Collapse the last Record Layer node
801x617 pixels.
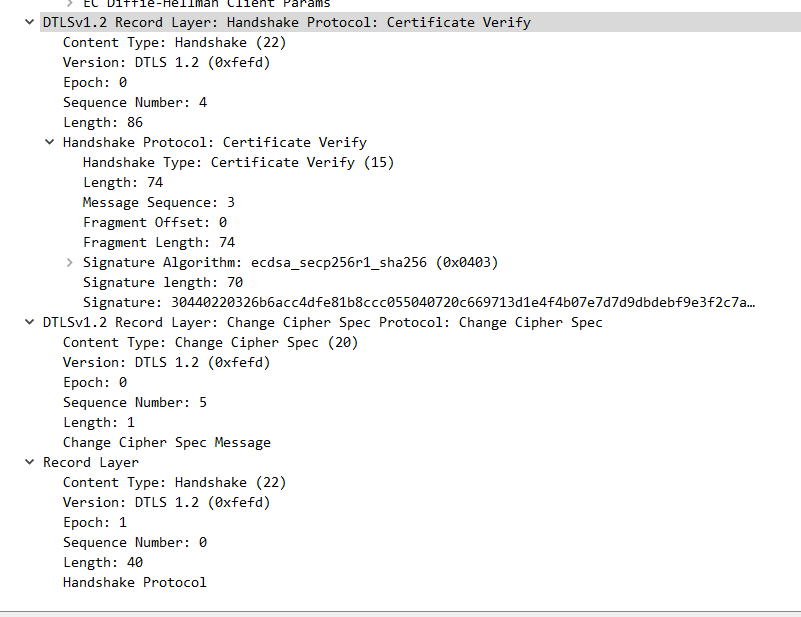tap(29, 462)
